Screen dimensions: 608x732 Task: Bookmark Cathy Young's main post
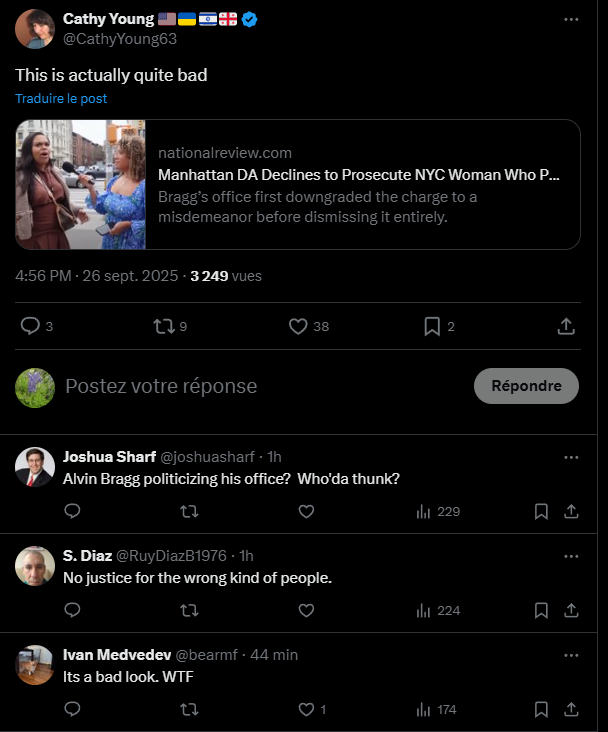(432, 326)
